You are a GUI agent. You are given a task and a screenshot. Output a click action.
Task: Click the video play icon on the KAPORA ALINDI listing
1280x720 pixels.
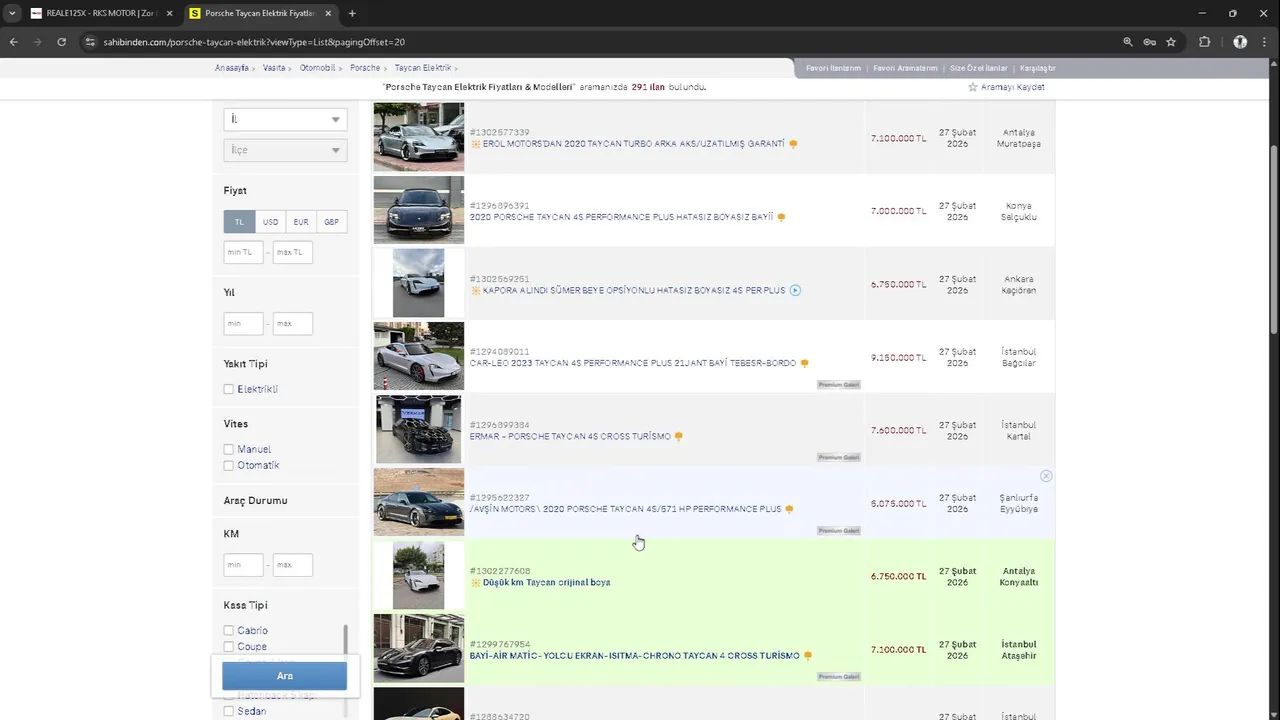(x=795, y=290)
